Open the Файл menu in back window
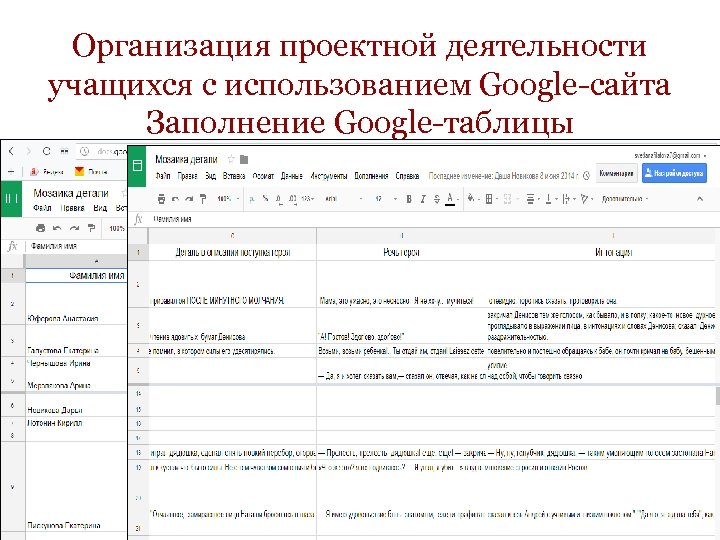Image resolution: width=720 pixels, height=540 pixels. click(42, 208)
